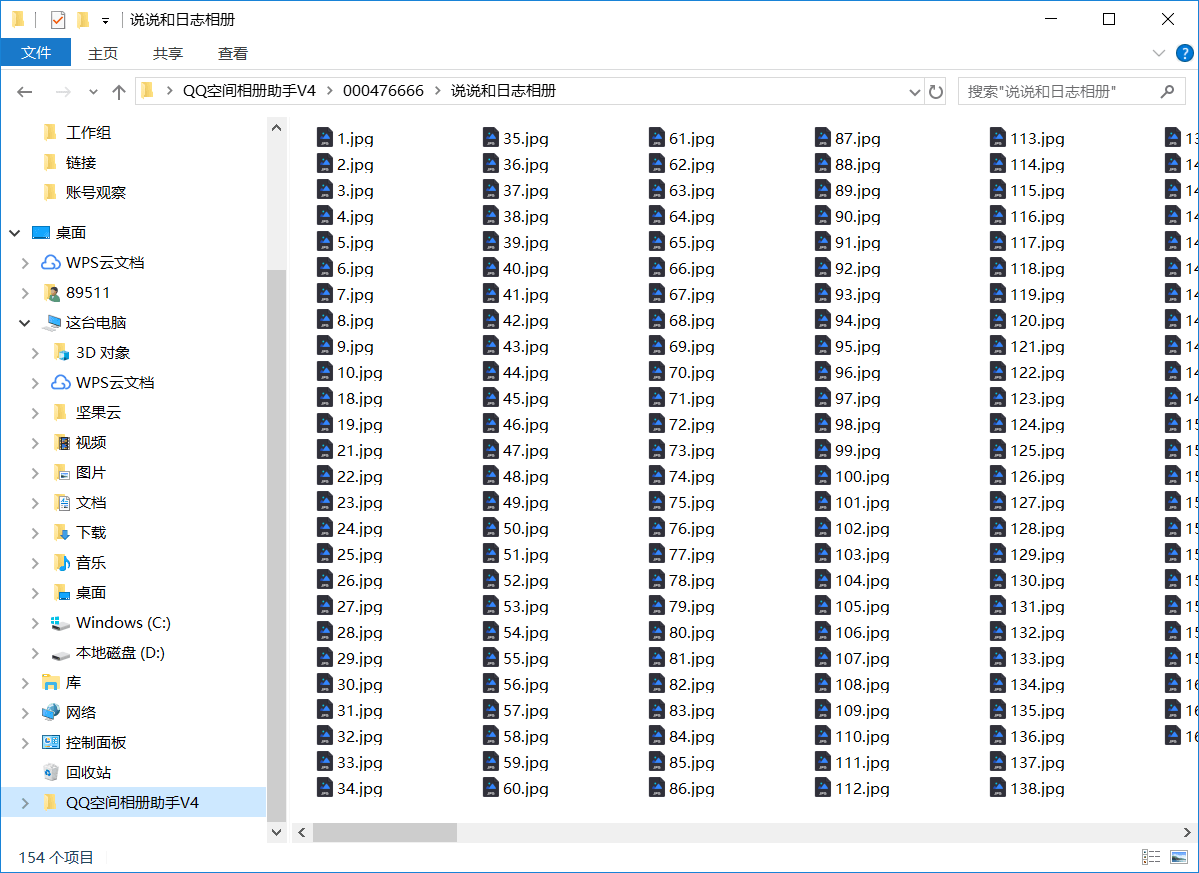This screenshot has width=1199, height=873.
Task: Open the address bar history dropdown
Action: [x=914, y=92]
